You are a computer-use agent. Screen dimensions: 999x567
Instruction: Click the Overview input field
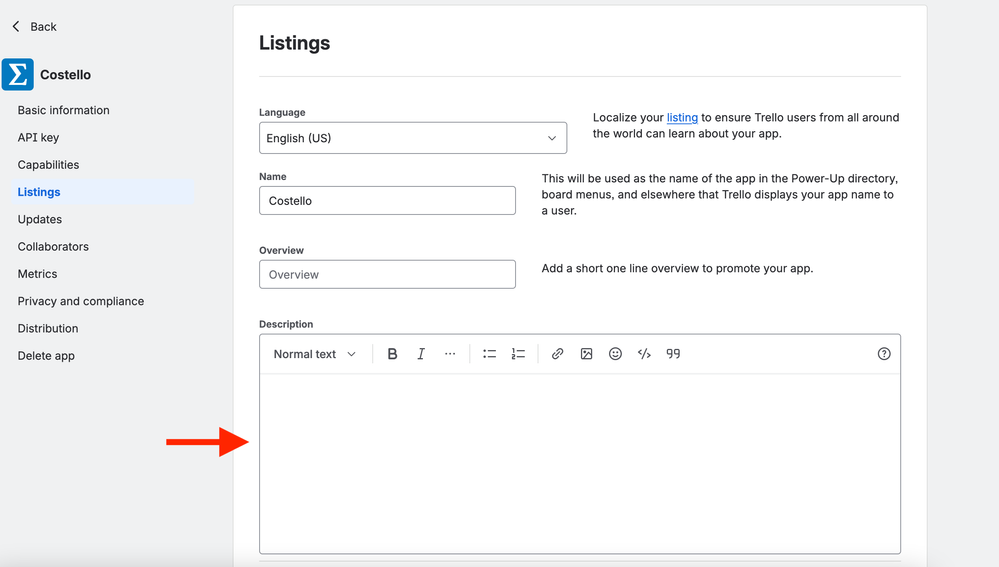(387, 275)
